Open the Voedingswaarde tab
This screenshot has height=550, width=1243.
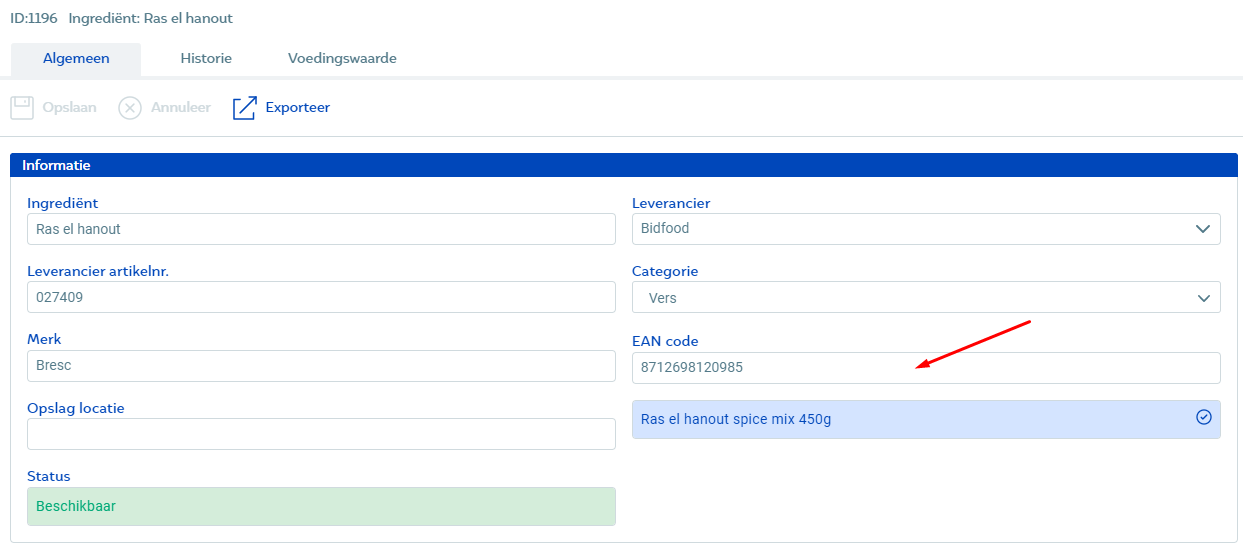tap(342, 59)
